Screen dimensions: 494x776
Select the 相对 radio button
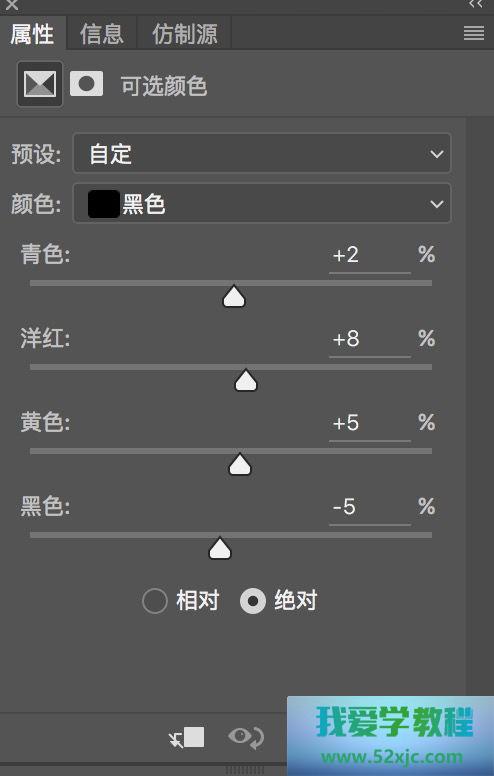click(155, 601)
